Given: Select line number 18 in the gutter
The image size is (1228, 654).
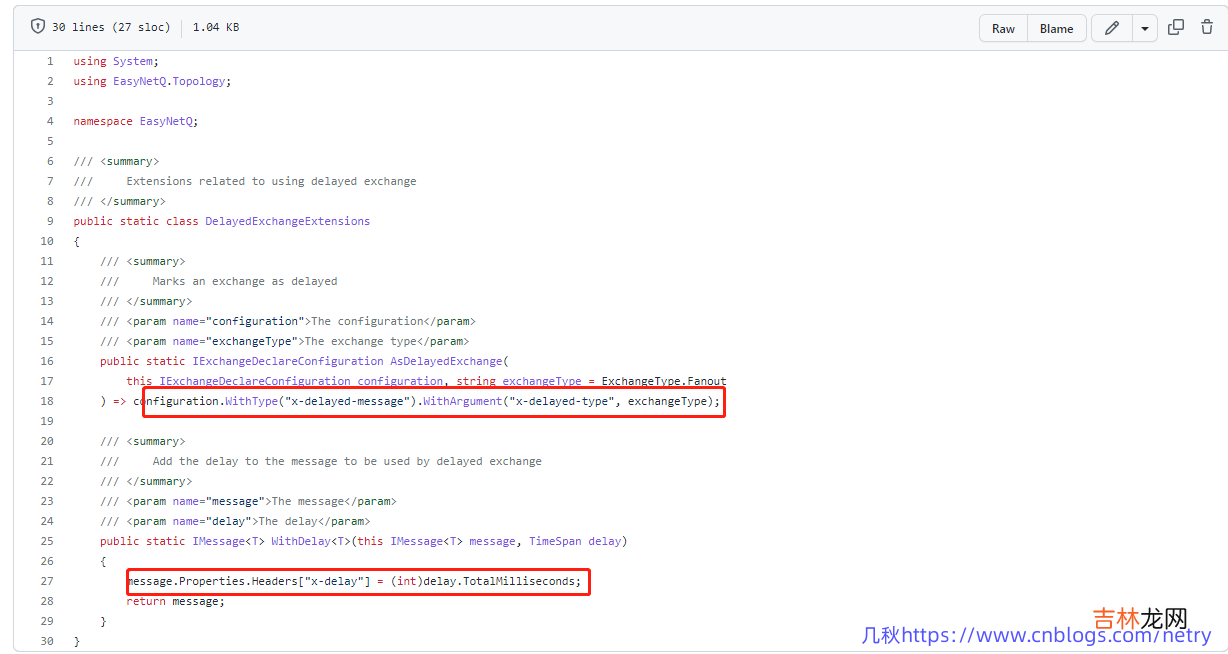Looking at the screenshot, I should pyautogui.click(x=47, y=401).
